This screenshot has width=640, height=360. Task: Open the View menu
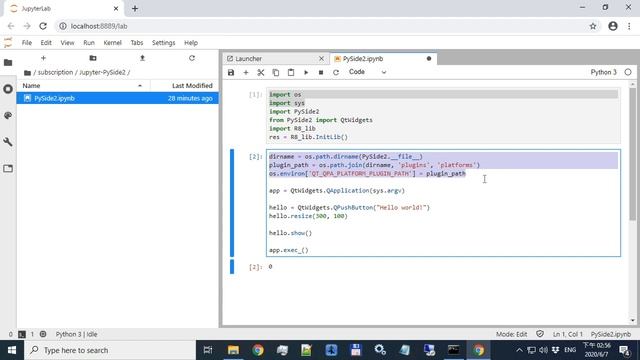[67, 43]
